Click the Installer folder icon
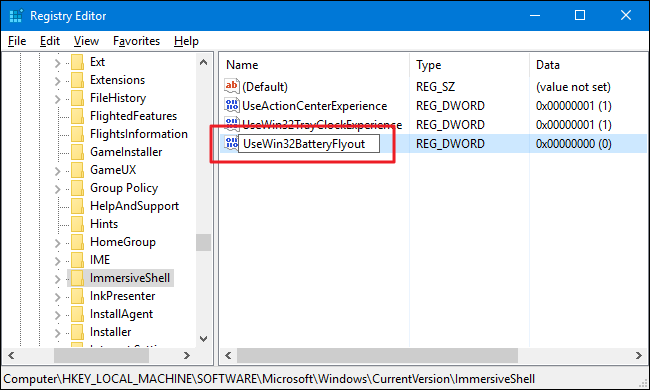 point(78,332)
